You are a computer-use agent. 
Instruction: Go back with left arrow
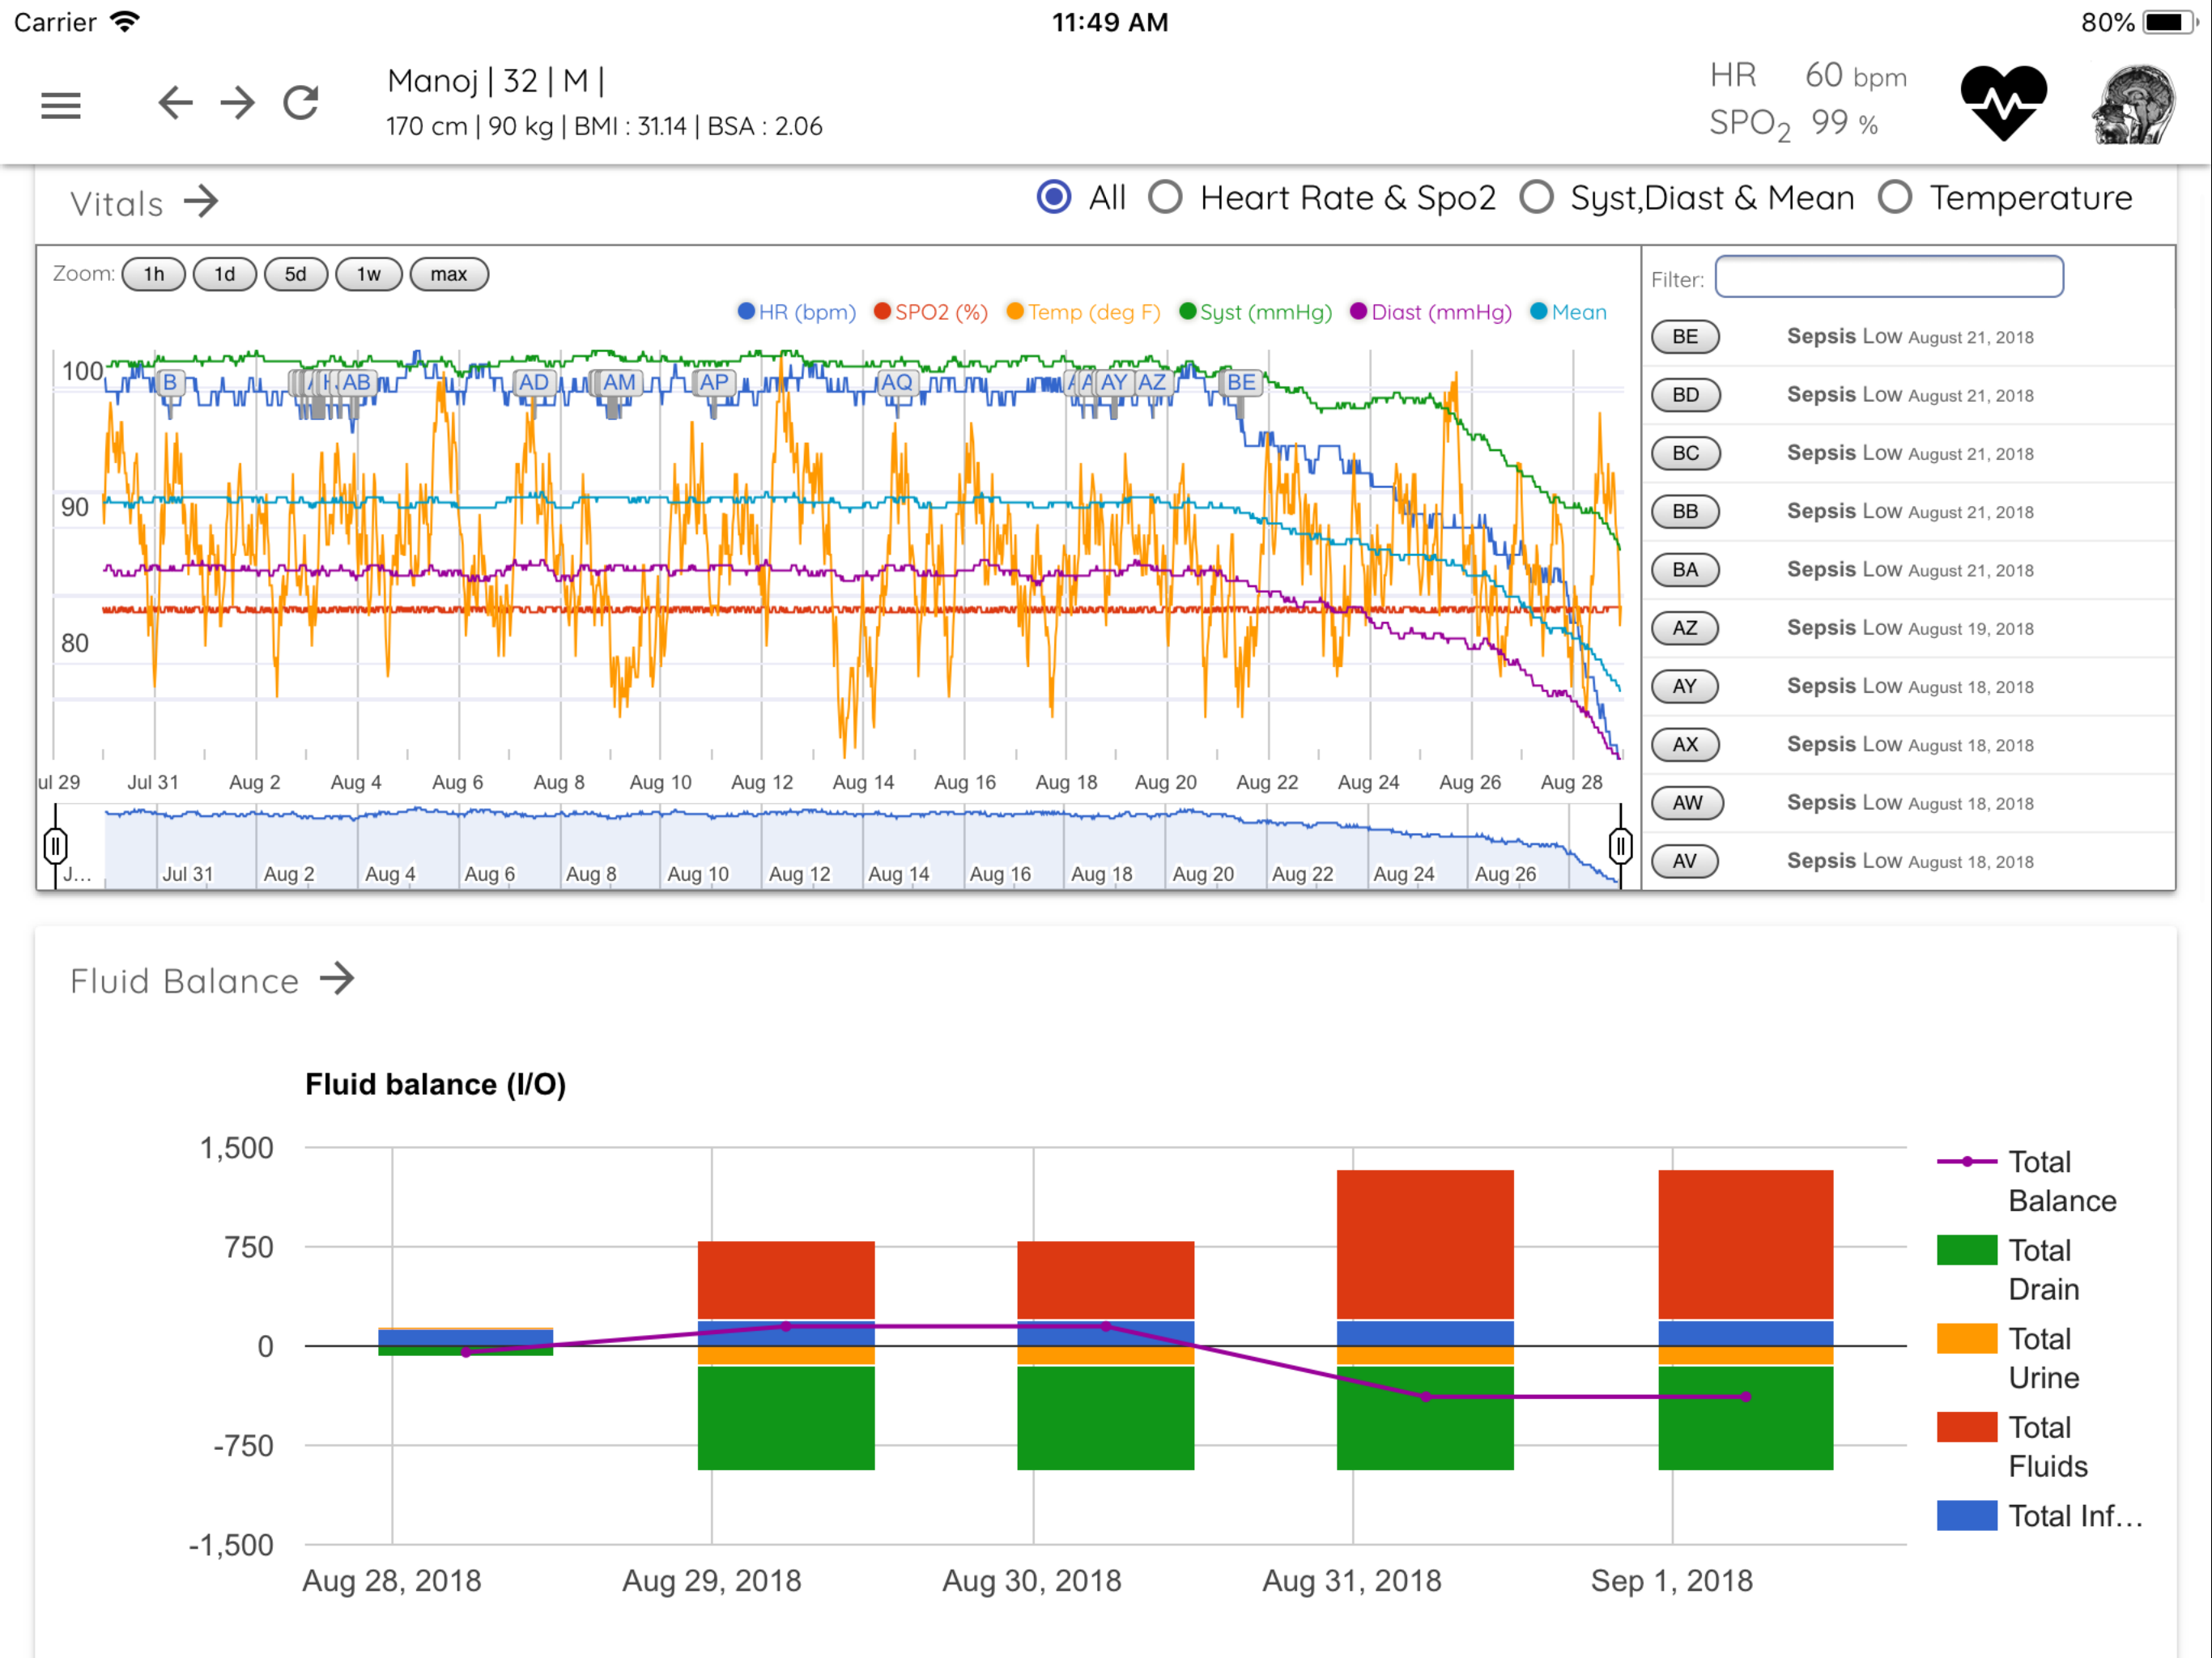tap(175, 102)
